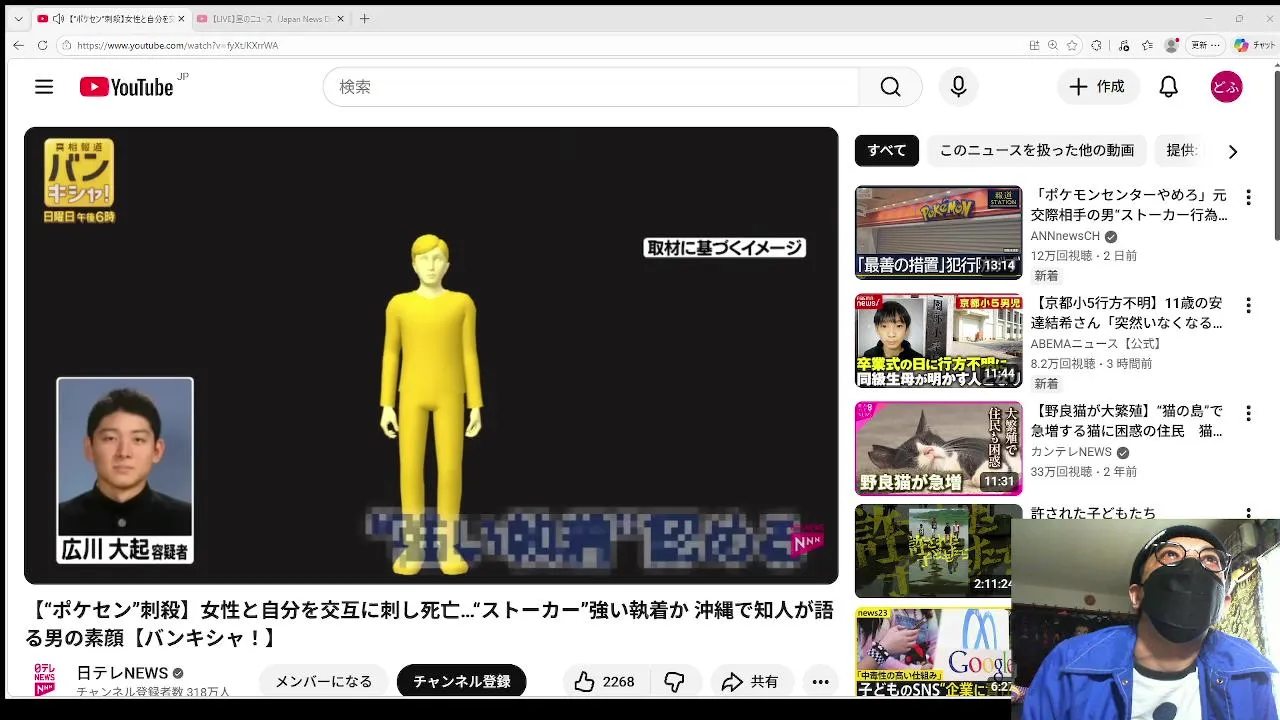Select このニュースを扱った他の動画 chip
The image size is (1280, 720).
click(x=1037, y=150)
